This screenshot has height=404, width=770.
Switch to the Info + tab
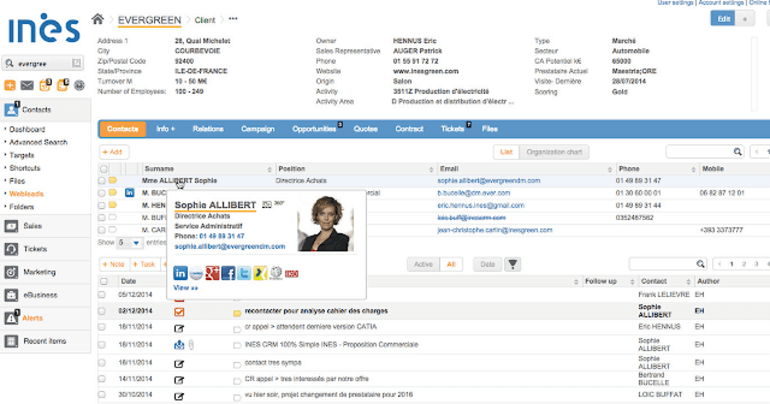(165, 129)
